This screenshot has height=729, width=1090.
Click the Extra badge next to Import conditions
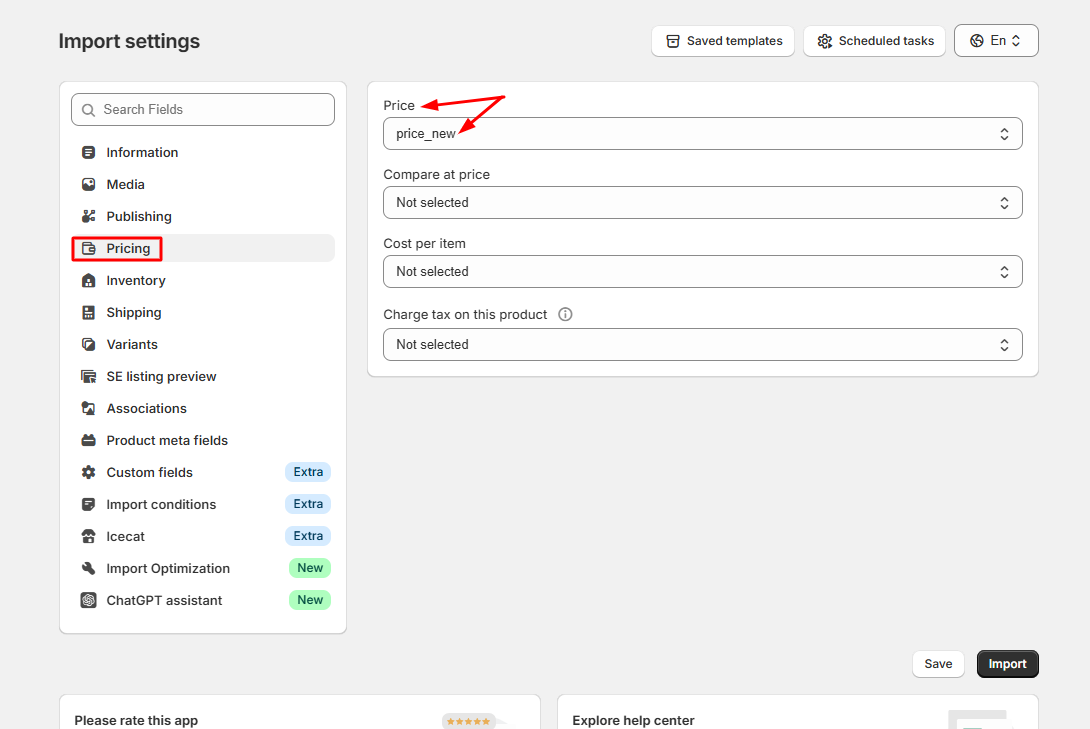click(x=308, y=504)
